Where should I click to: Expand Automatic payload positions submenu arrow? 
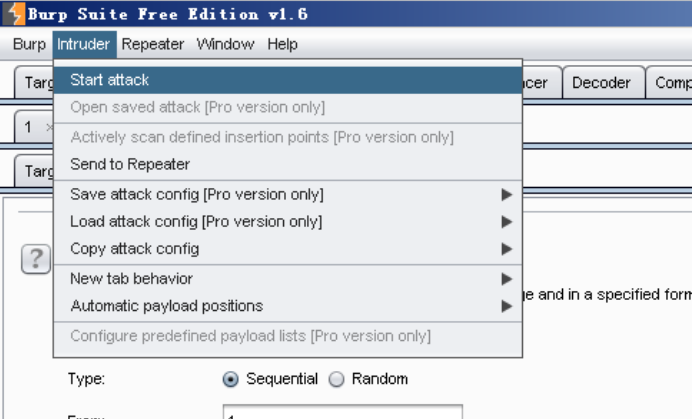tap(507, 306)
